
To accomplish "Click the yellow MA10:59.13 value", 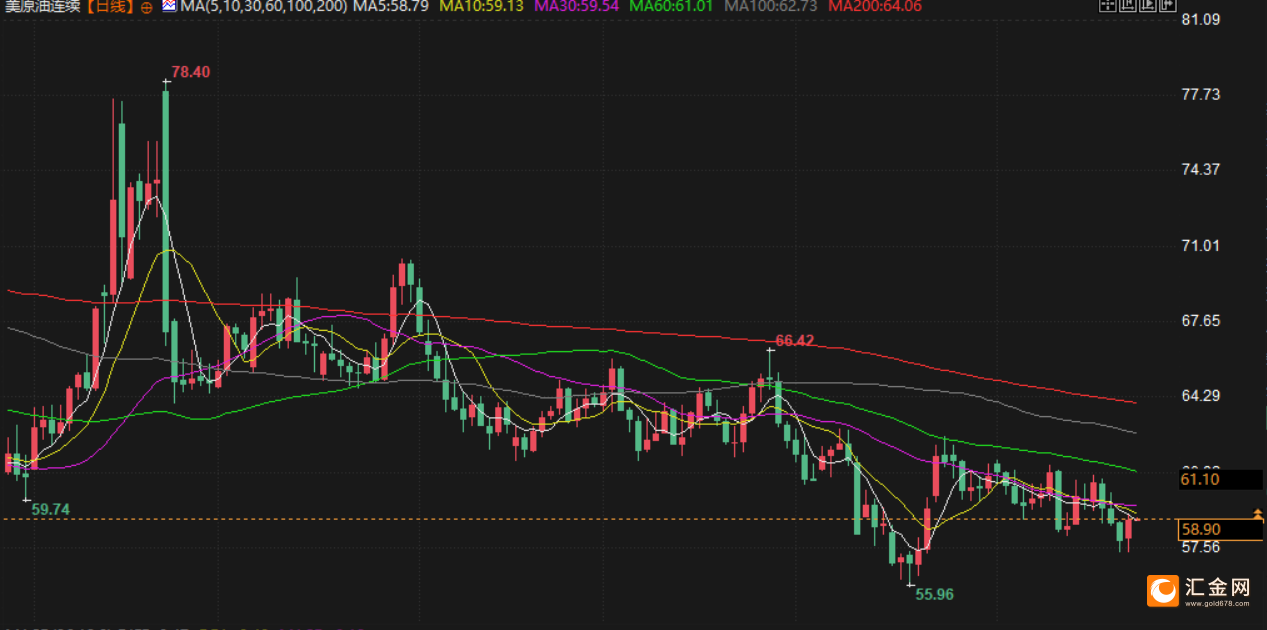I will pyautogui.click(x=482, y=6).
